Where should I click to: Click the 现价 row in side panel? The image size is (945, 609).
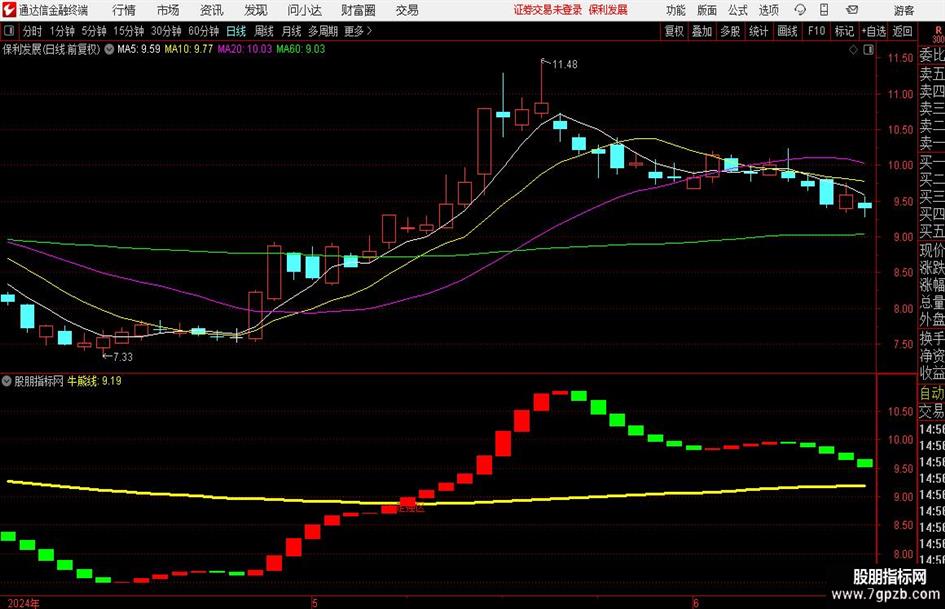(932, 251)
